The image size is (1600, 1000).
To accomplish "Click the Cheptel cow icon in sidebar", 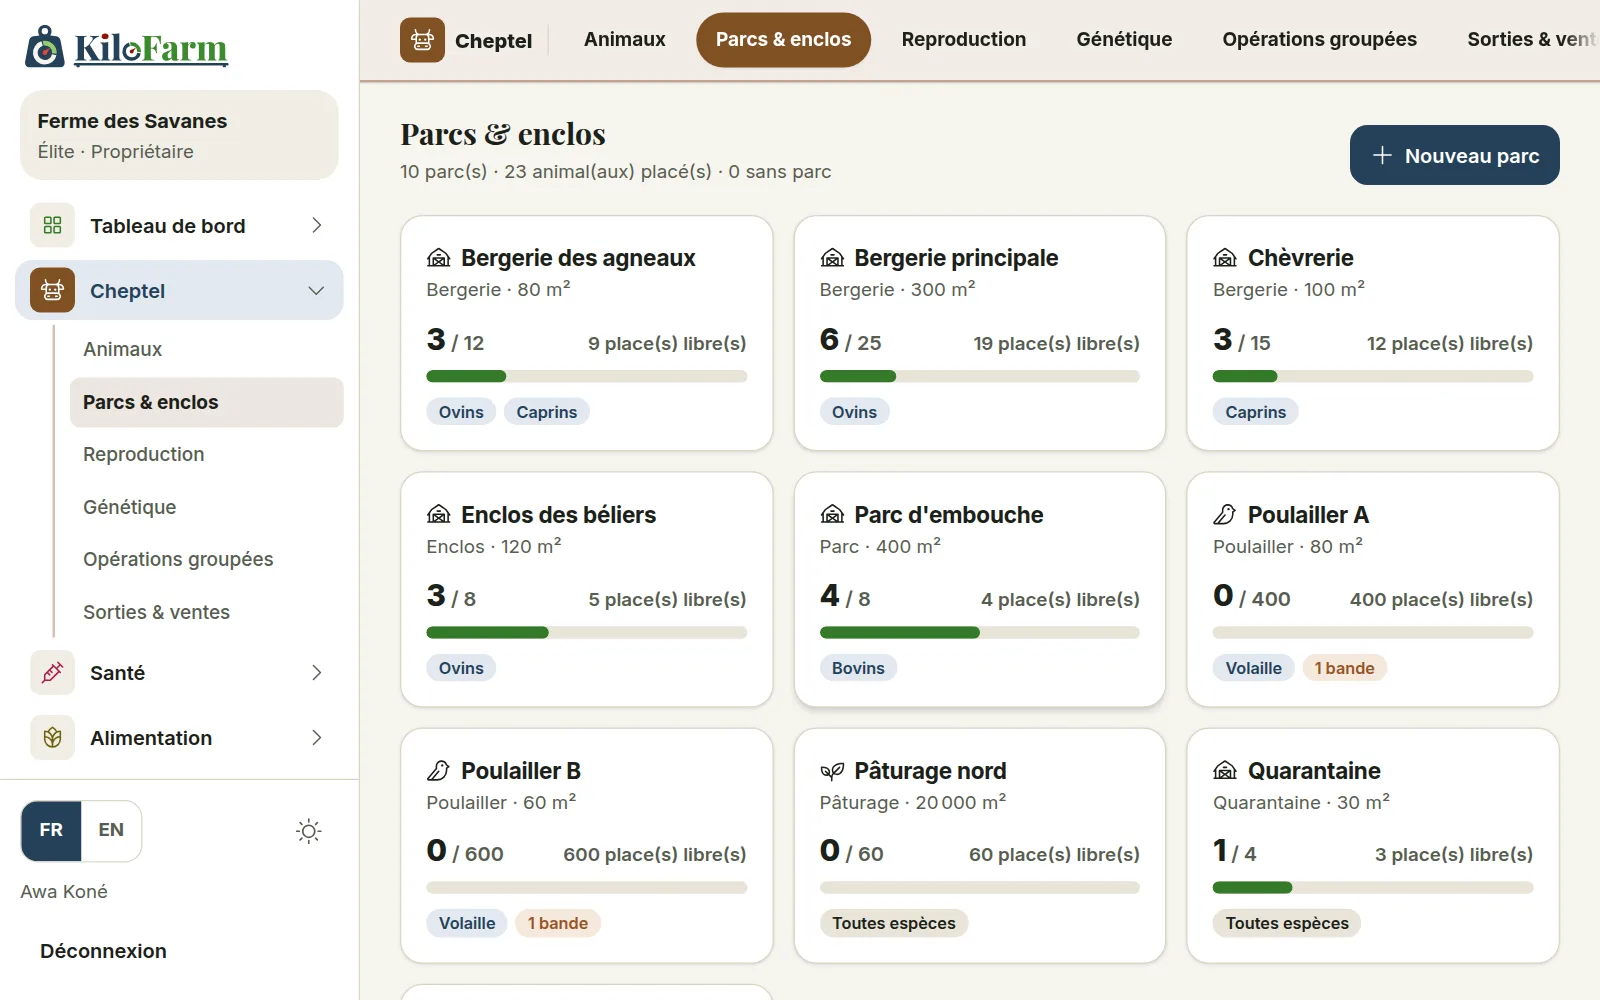I will coord(52,290).
